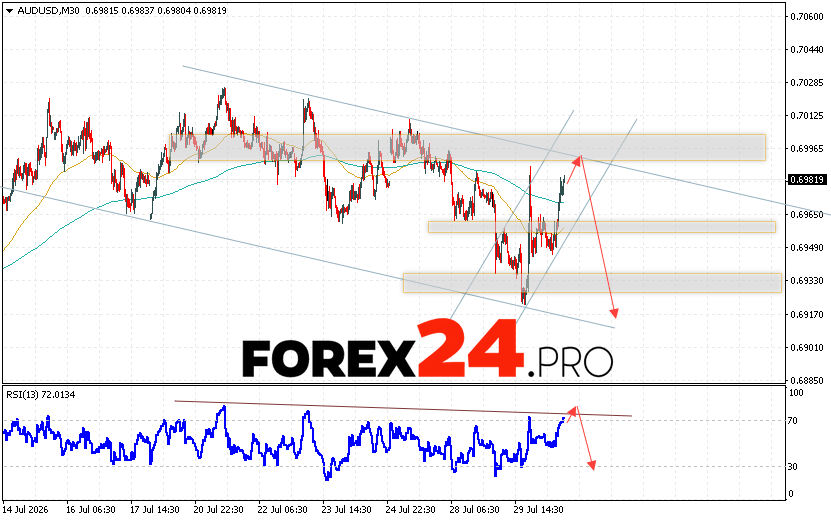Select the current price label 0.69819
This screenshot has height=521, width=831.
coord(807,180)
